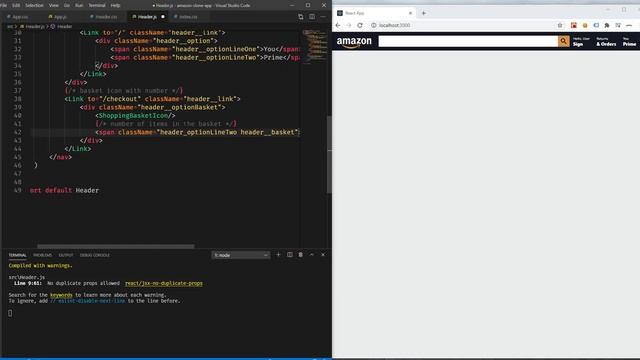The image size is (640, 360).
Task: Select the PROBLEMS panel tab
Action: point(42,255)
